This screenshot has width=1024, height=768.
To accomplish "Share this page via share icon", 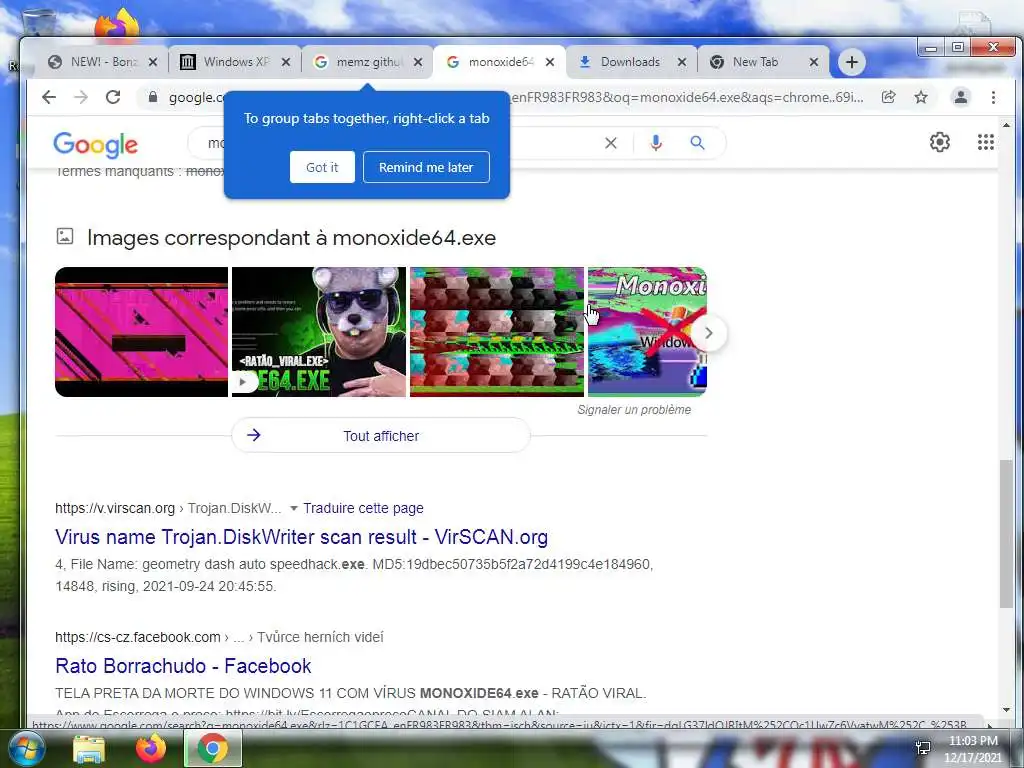I will [x=888, y=97].
